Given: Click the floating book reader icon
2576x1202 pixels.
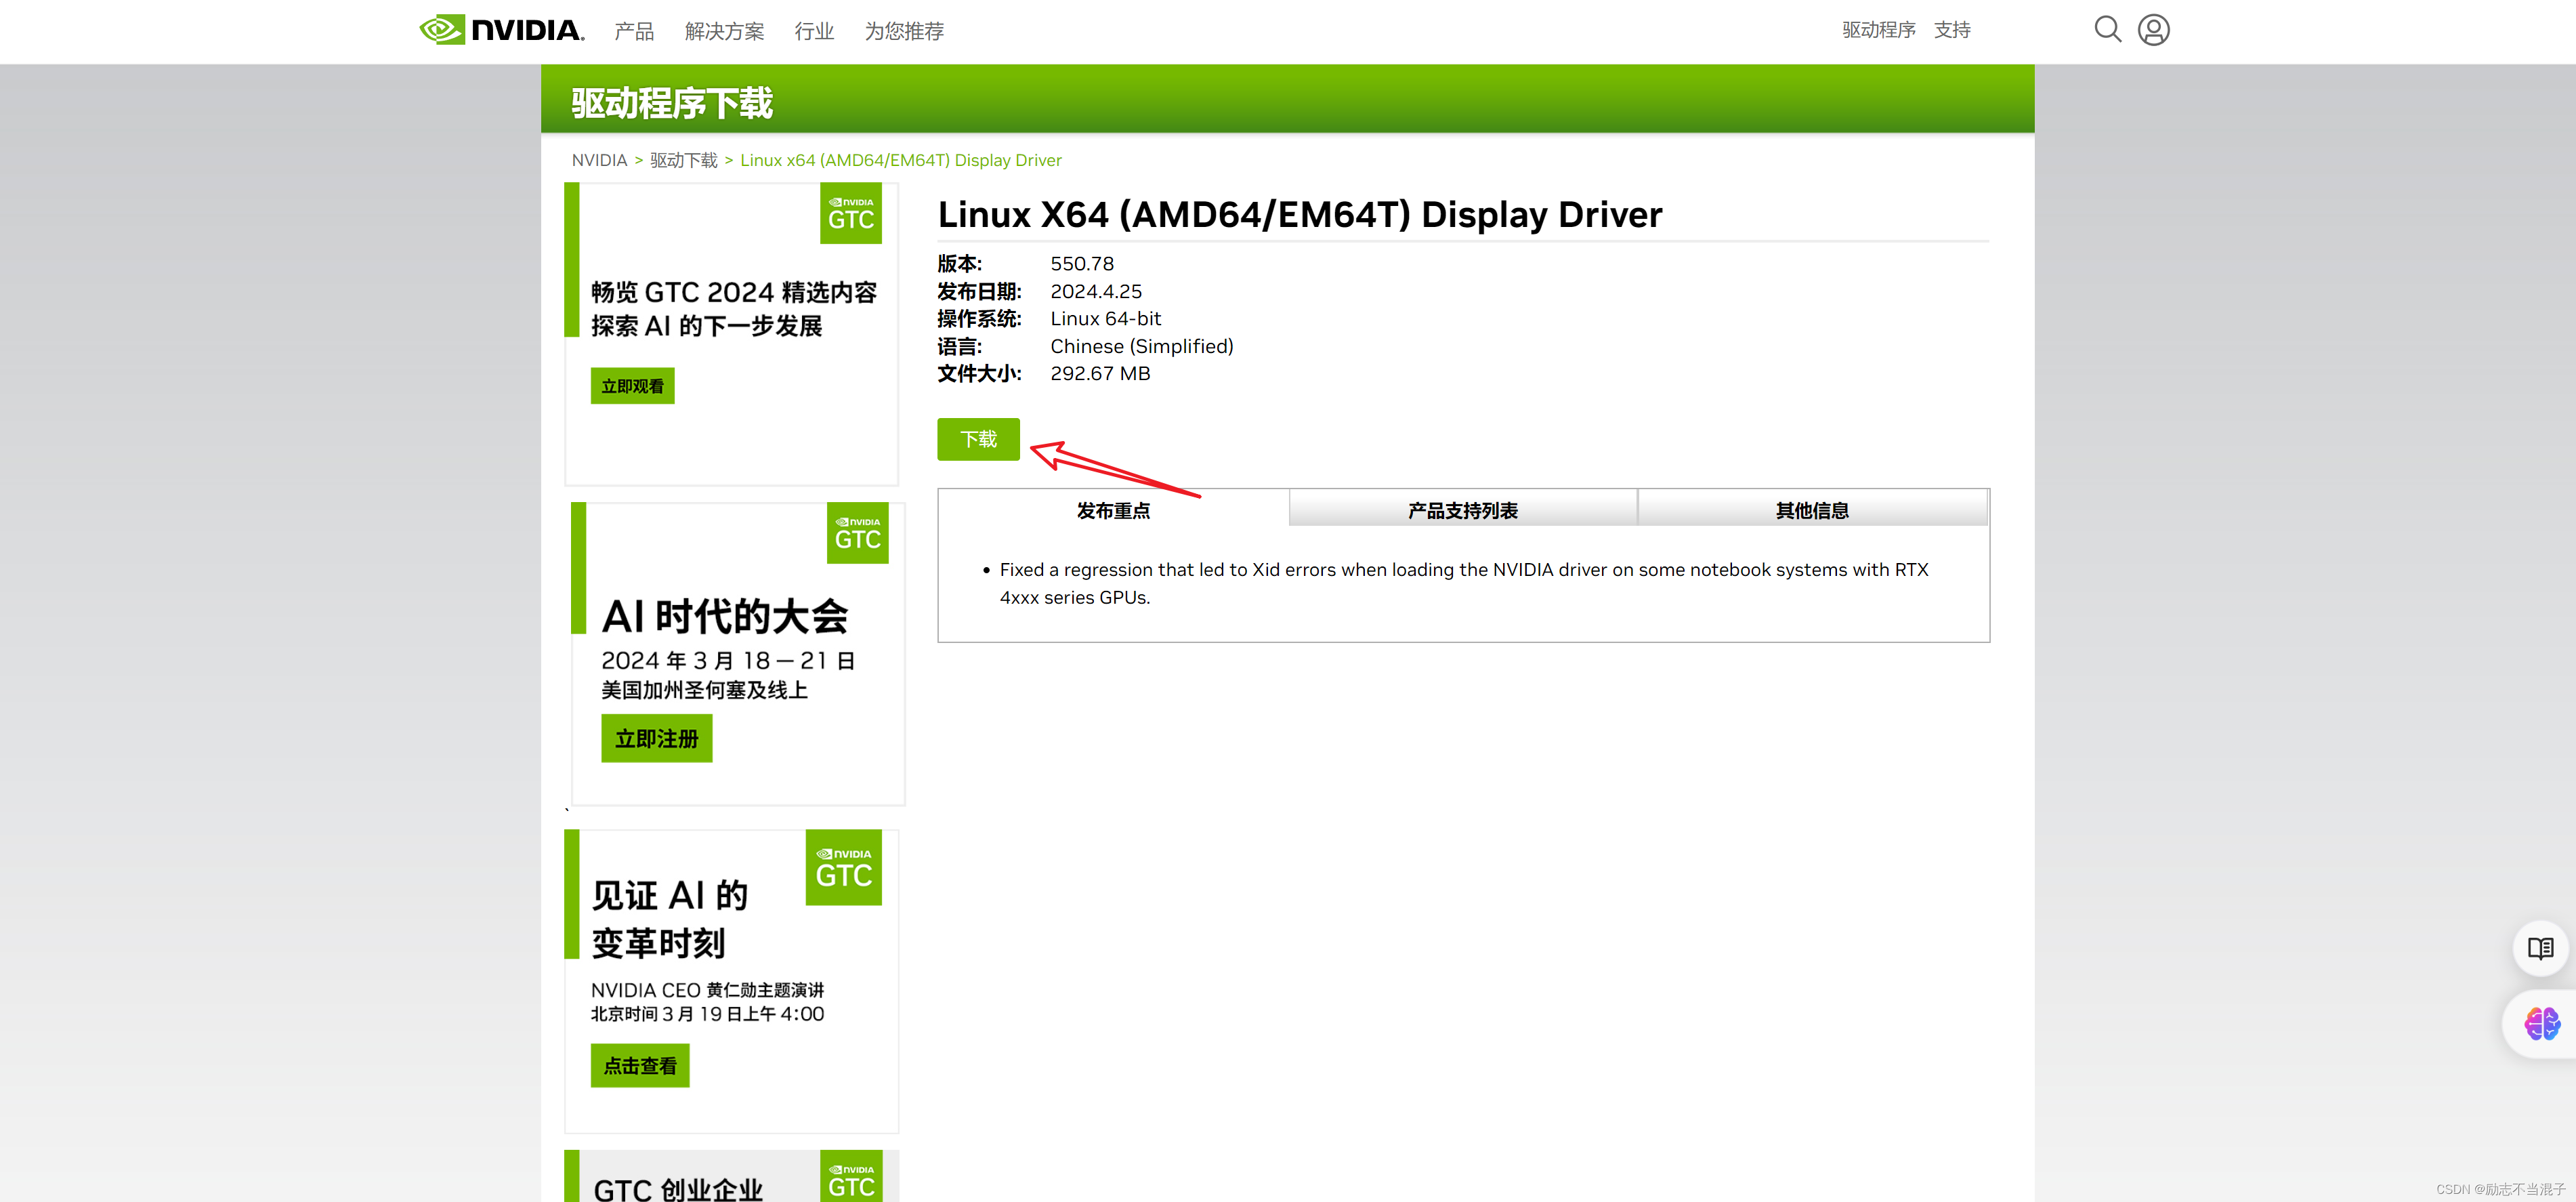Looking at the screenshot, I should click(2540, 948).
